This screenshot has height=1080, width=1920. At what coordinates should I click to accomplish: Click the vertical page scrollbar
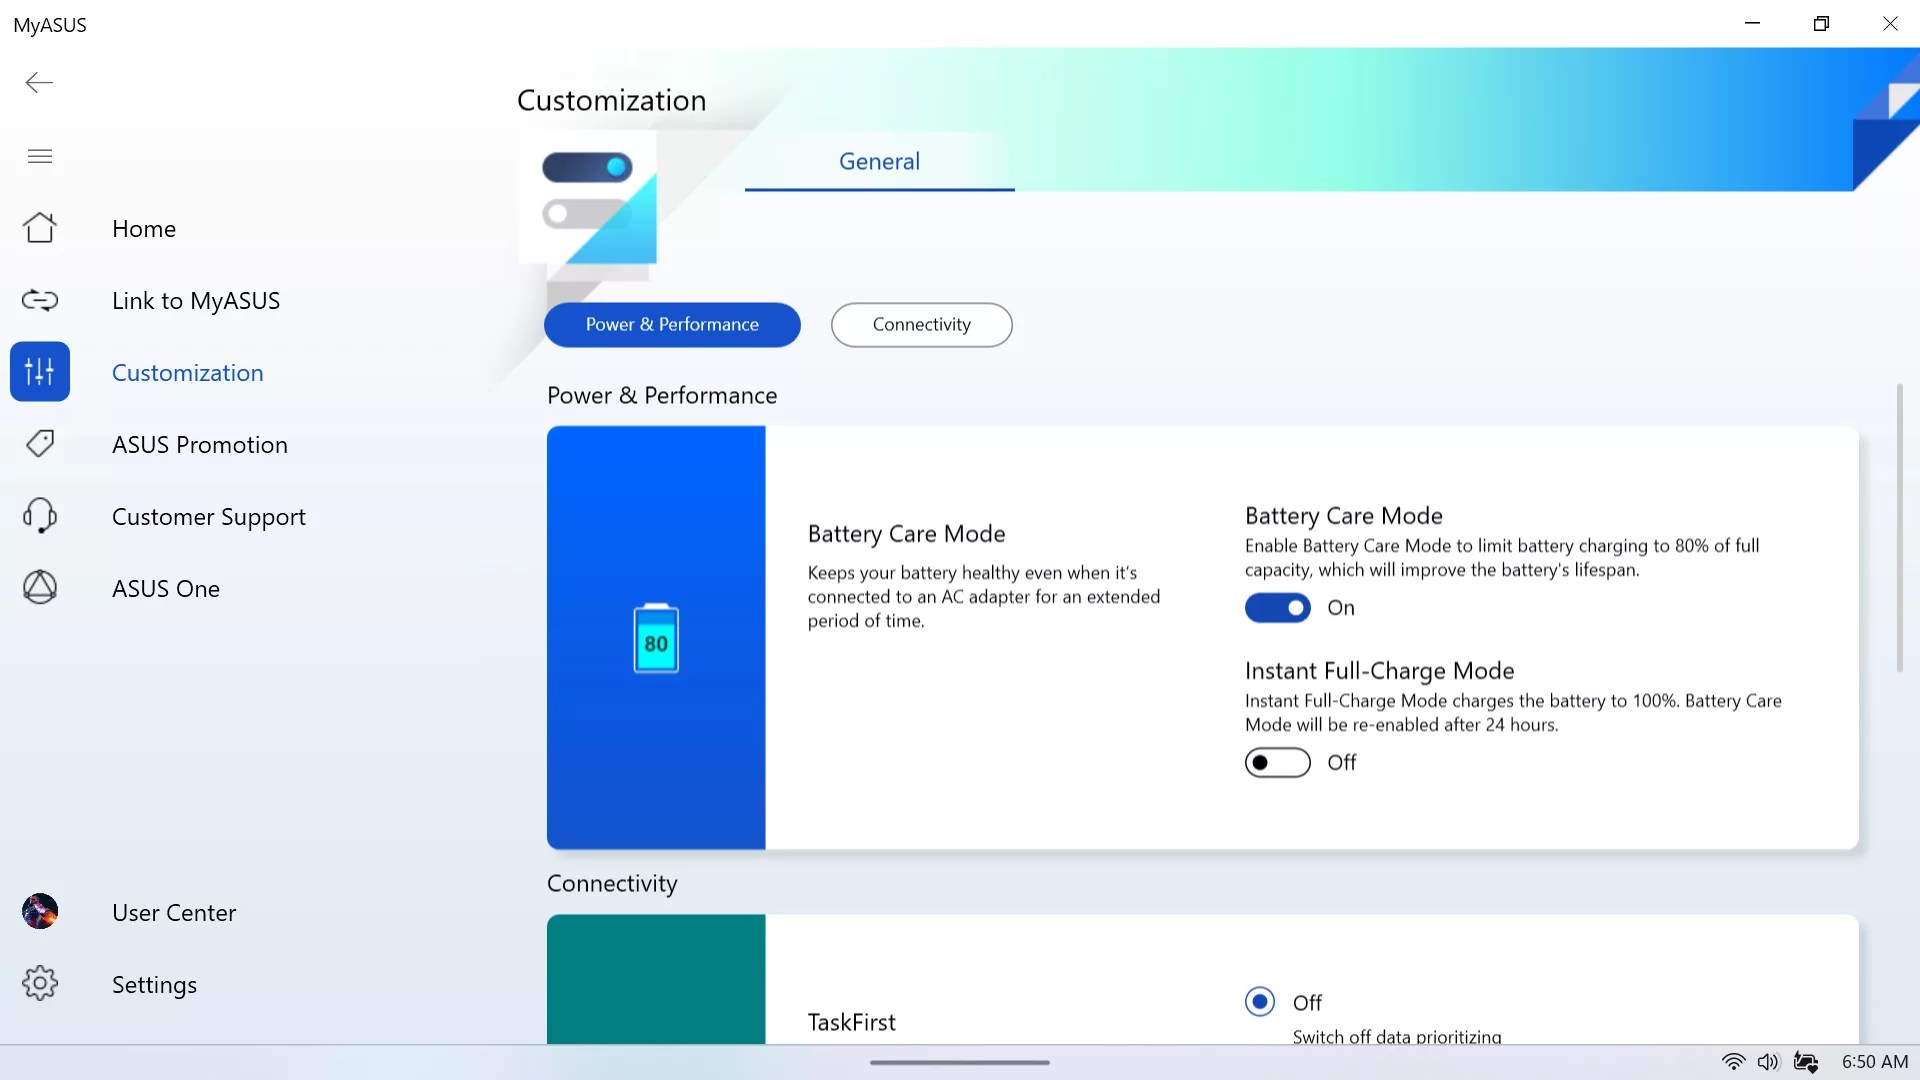coord(1899,528)
